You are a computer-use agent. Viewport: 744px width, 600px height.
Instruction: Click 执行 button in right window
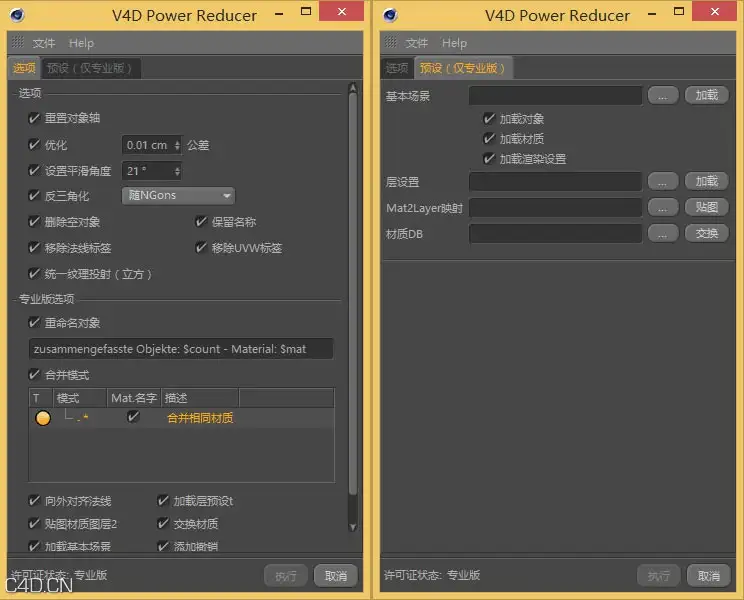point(659,575)
